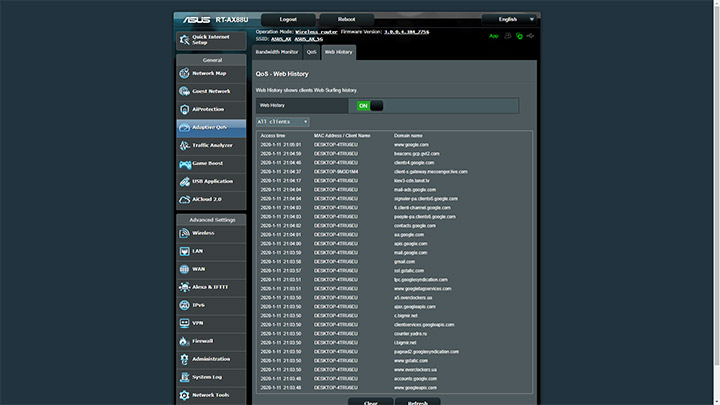Click the Firewall icon in Advanced Settings
The height and width of the screenshot is (405, 720).
coord(185,341)
